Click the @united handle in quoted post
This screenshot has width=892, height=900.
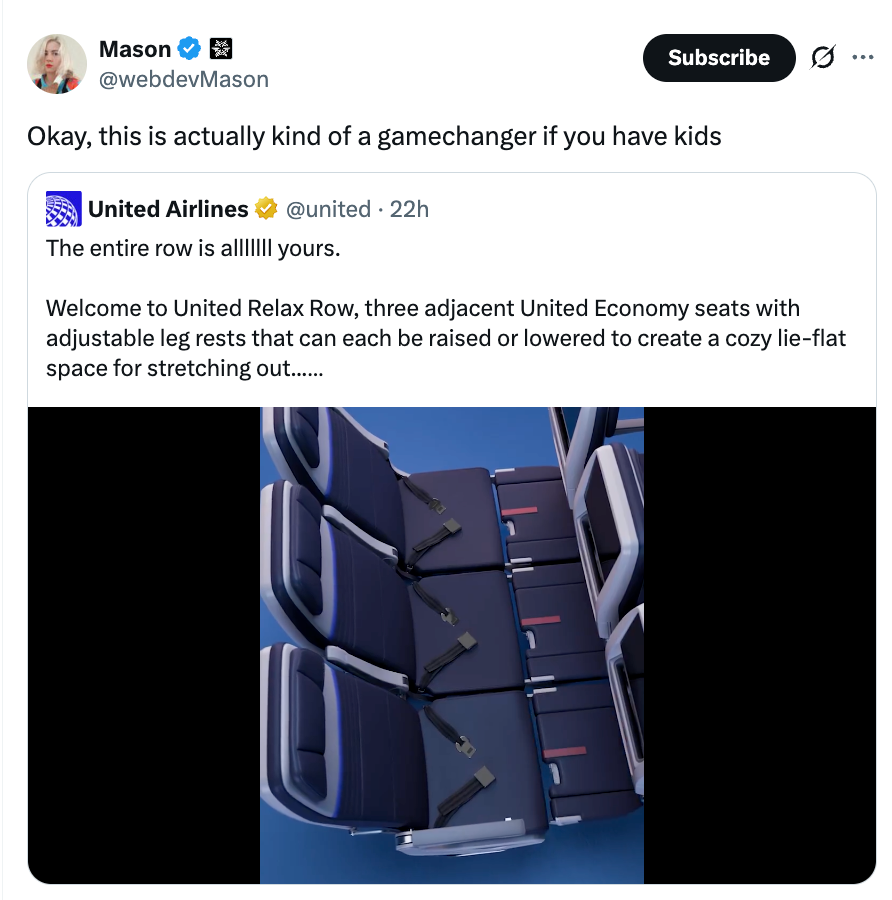(328, 209)
